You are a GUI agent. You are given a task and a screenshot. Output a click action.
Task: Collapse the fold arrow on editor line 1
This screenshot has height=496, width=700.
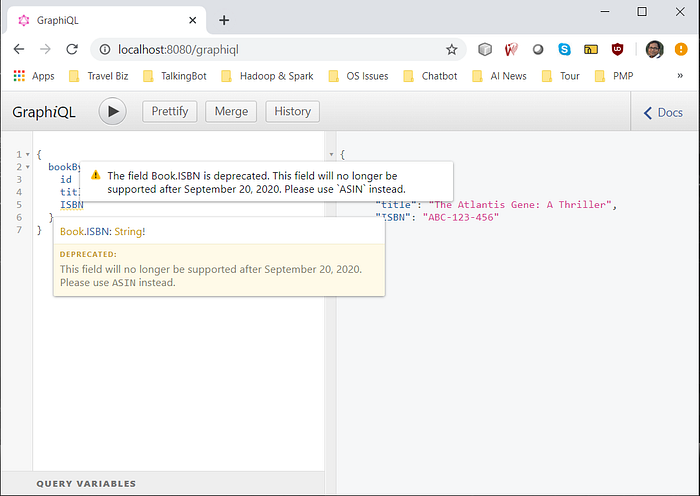28,154
